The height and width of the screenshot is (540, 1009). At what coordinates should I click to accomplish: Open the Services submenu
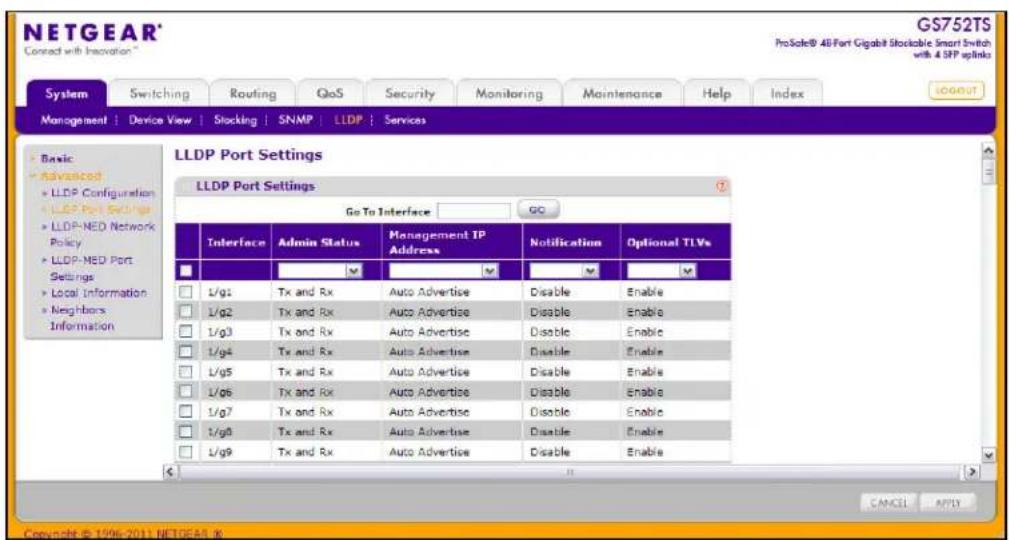pos(405,120)
